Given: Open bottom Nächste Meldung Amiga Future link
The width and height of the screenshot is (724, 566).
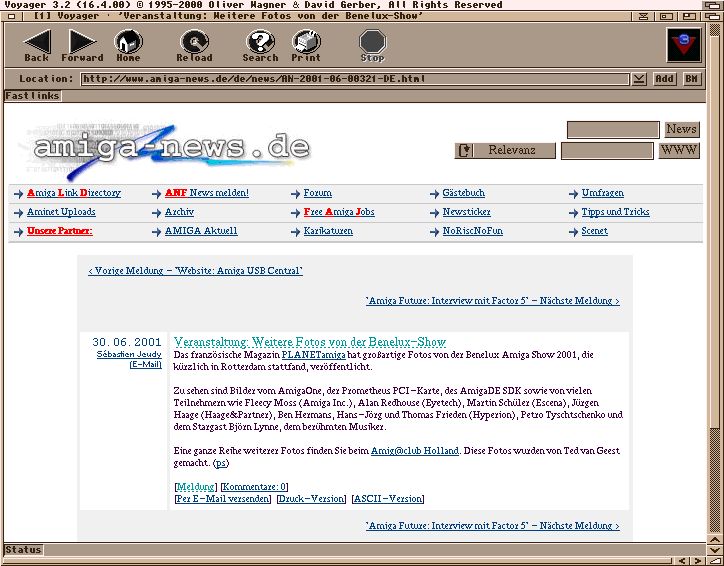Looking at the screenshot, I should click(493, 525).
